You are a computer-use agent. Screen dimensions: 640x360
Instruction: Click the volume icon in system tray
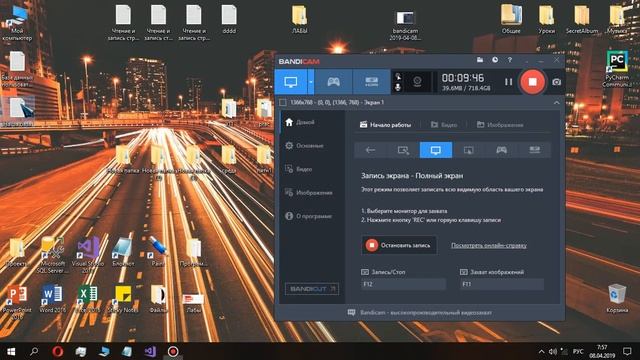pos(553,351)
